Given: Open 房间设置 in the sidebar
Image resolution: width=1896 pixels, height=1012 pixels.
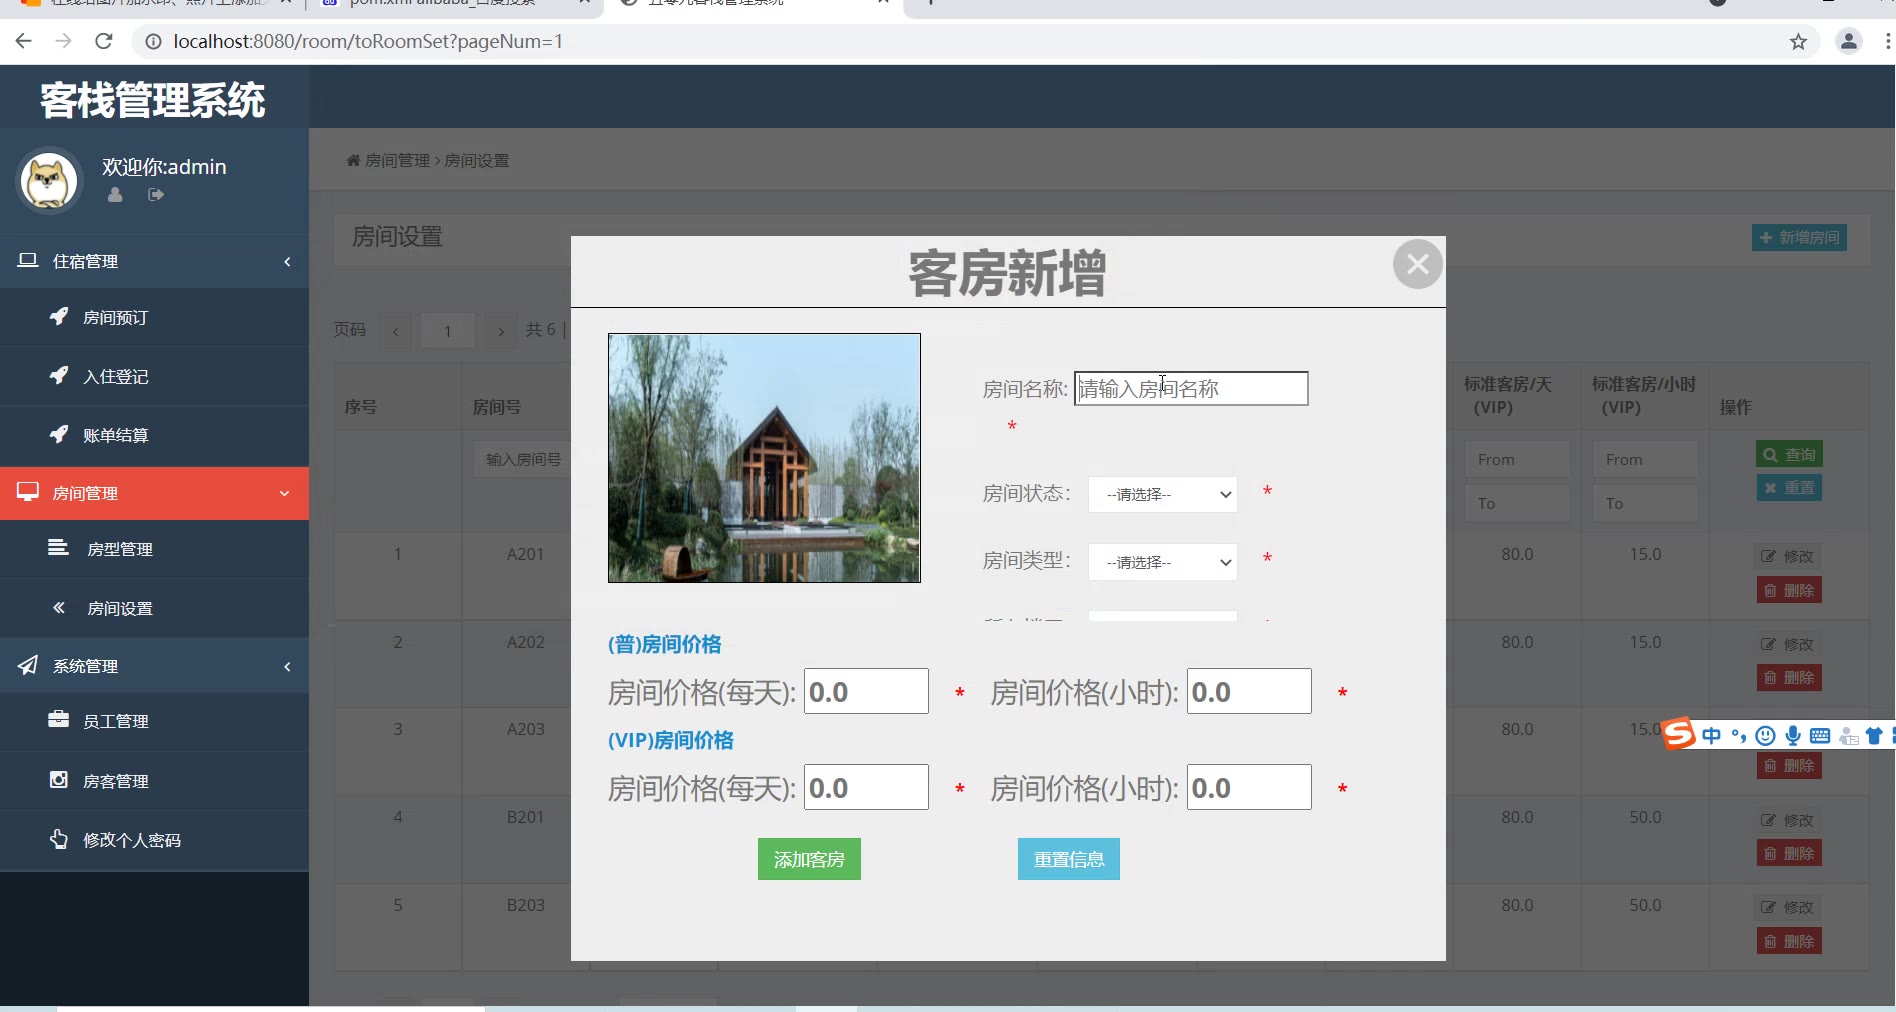Looking at the screenshot, I should [x=154, y=608].
